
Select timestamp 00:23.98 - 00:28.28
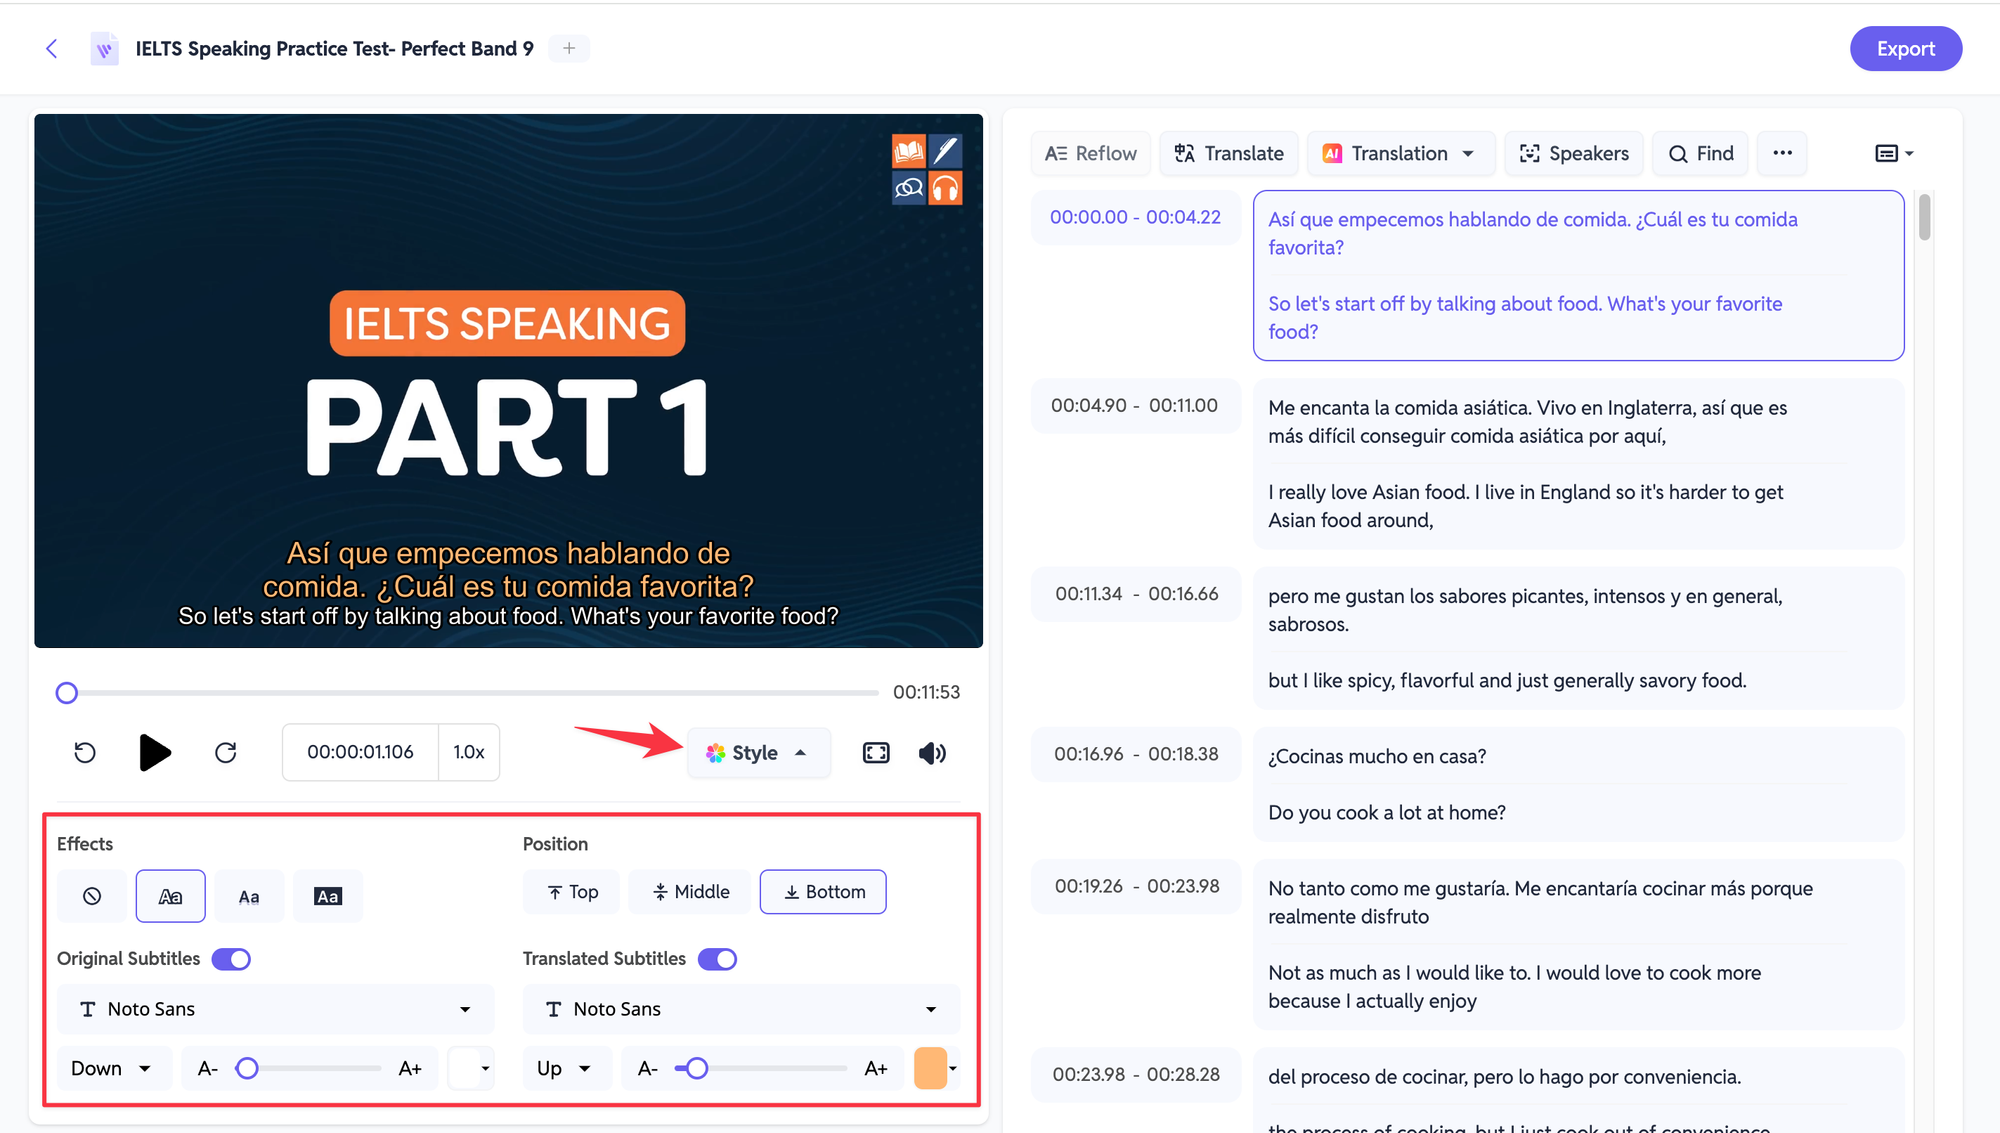(1136, 1074)
